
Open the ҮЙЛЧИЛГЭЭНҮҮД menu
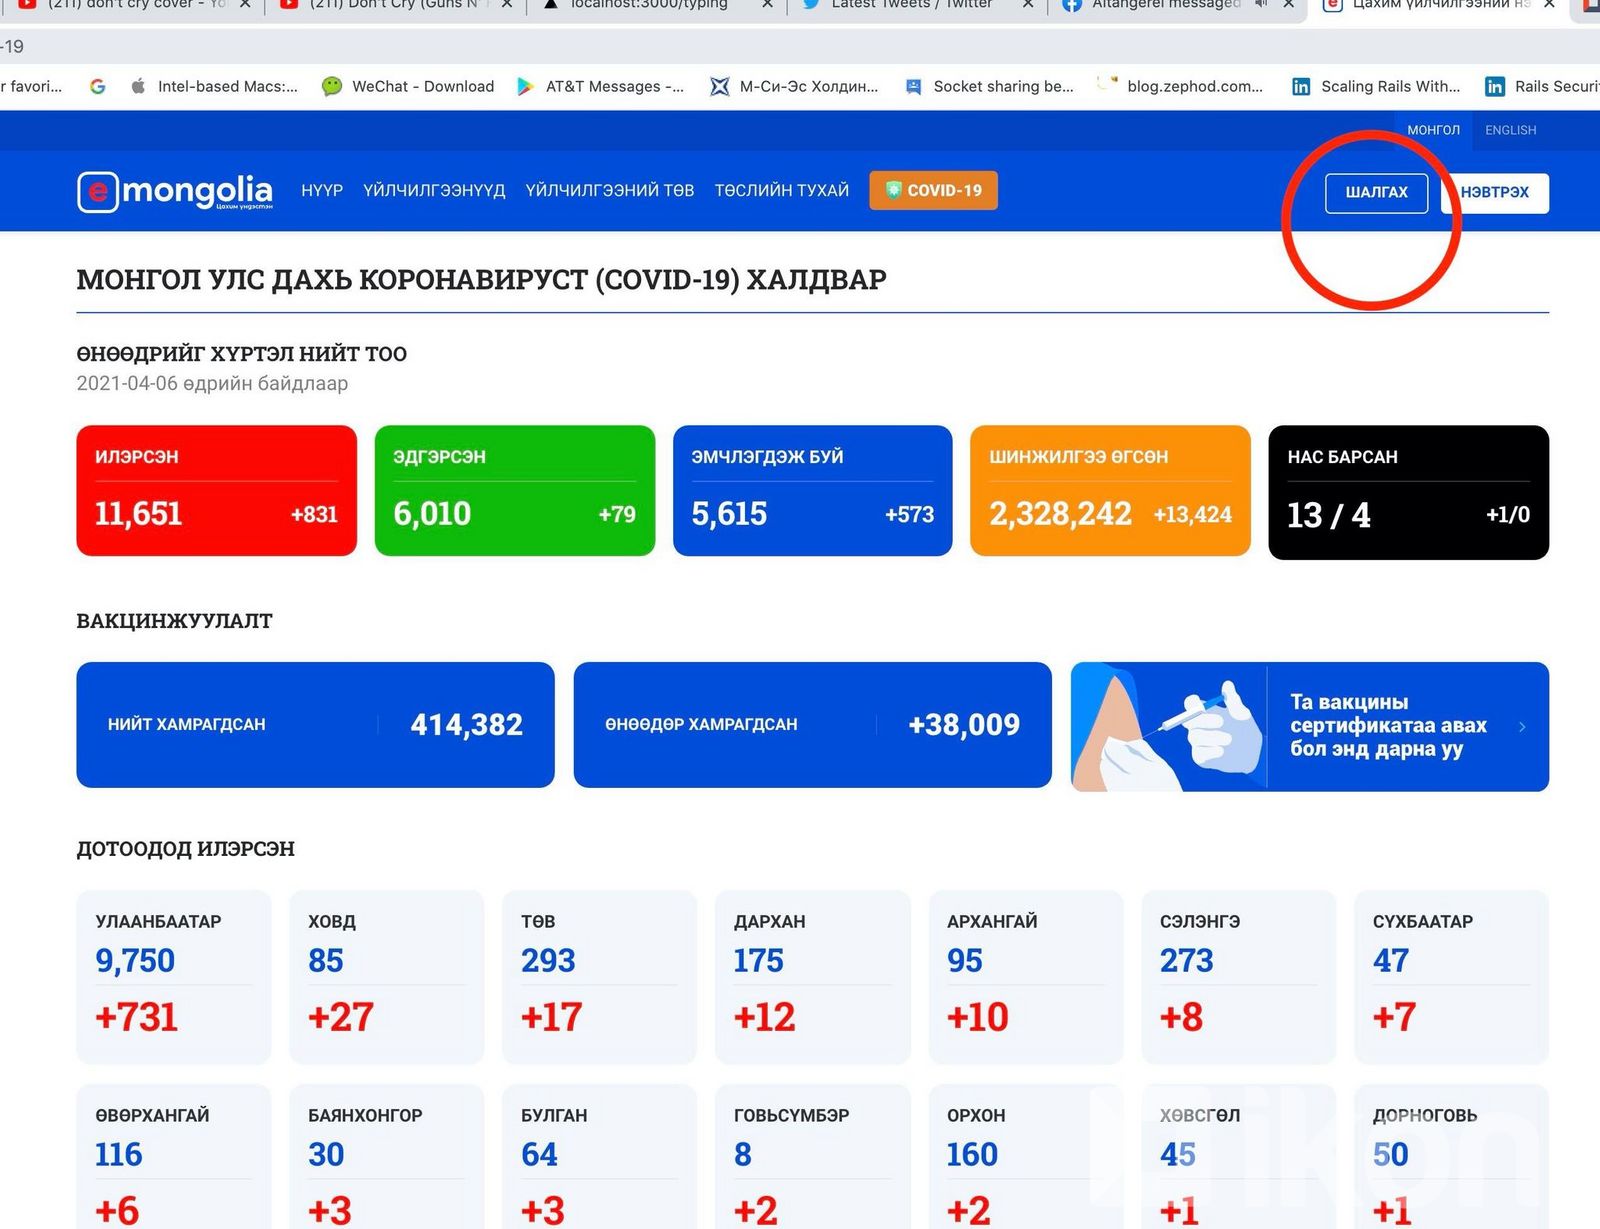[434, 190]
